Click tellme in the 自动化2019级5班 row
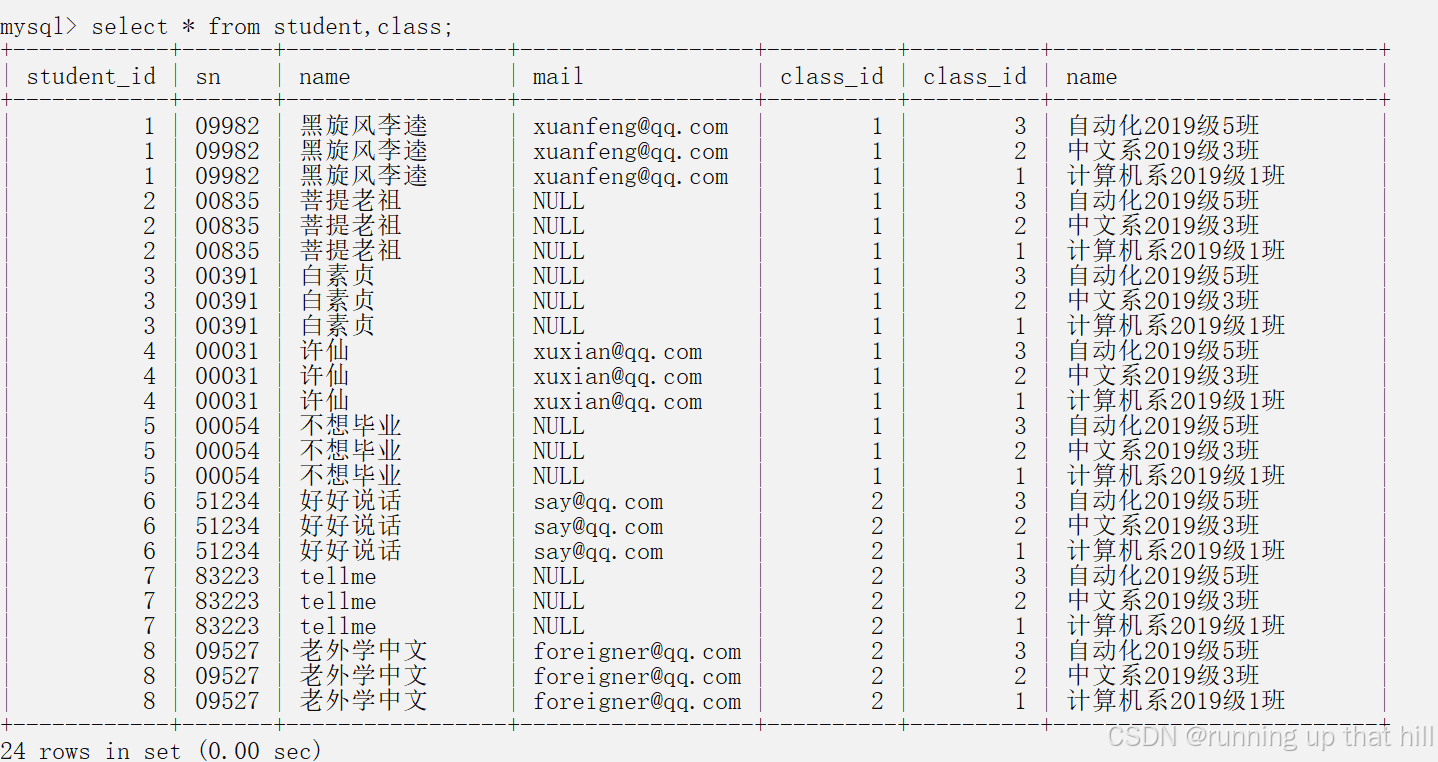Image resolution: width=1438 pixels, height=762 pixels. pyautogui.click(x=338, y=576)
